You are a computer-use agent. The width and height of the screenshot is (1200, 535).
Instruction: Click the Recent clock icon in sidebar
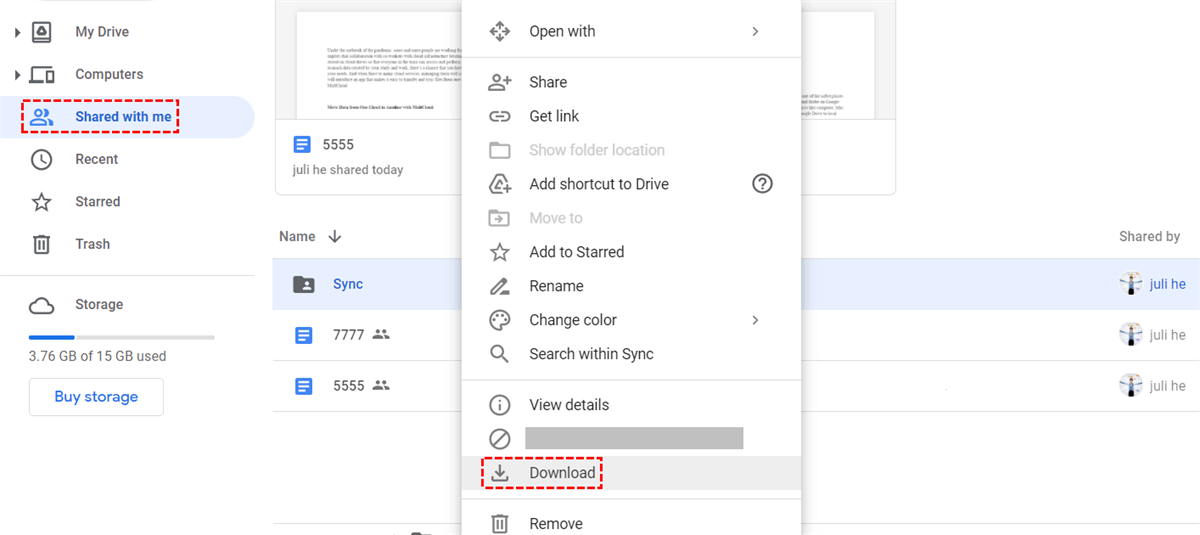(41, 160)
